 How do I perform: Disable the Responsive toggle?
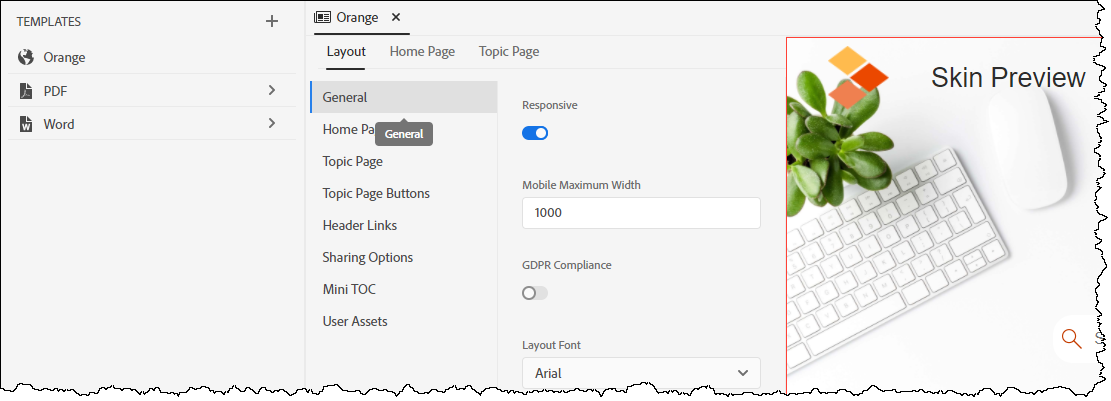[535, 133]
